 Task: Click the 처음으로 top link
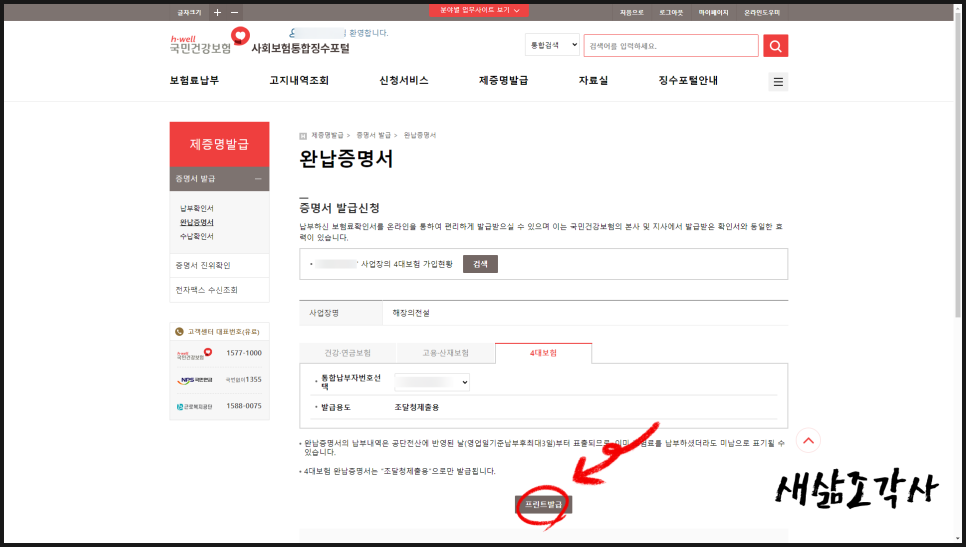pyautogui.click(x=631, y=12)
